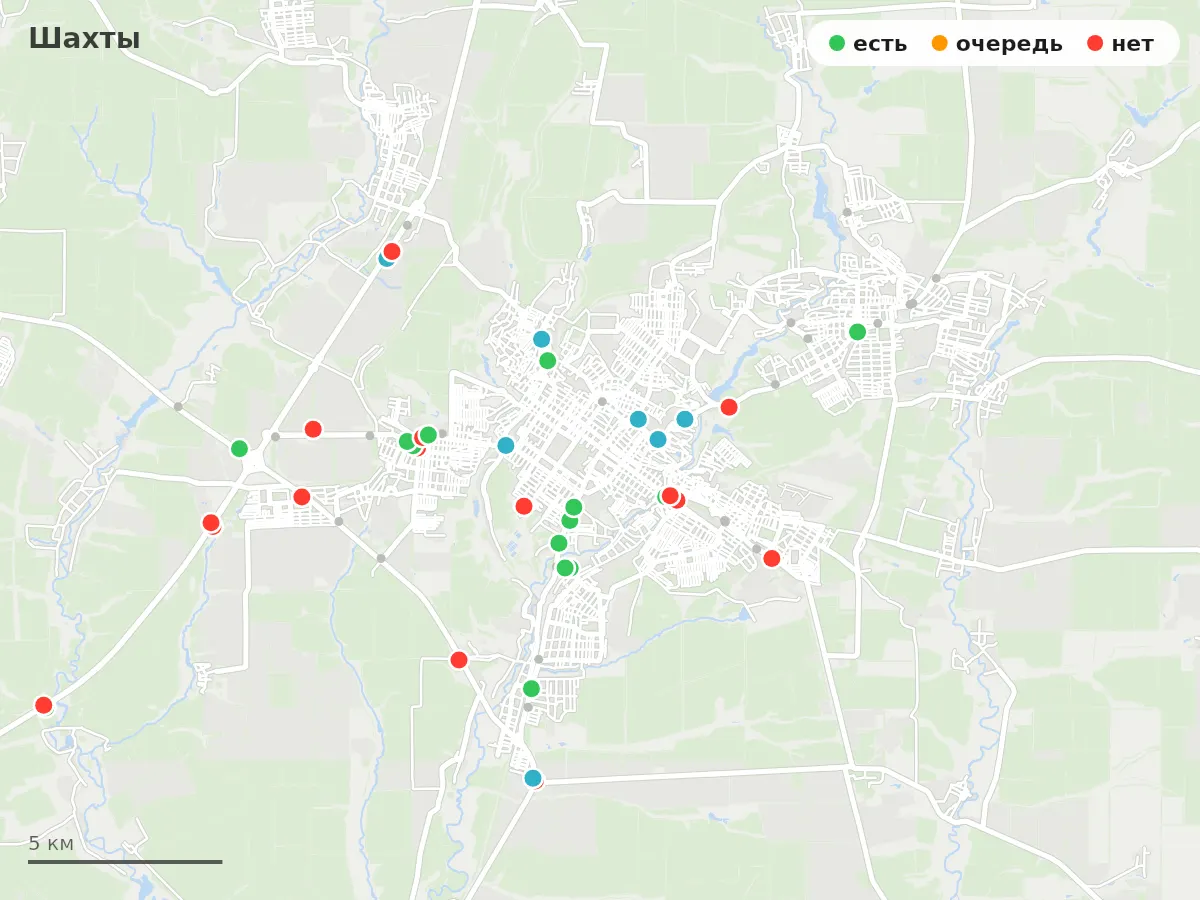Select the southernmost green marker
Screen dimensions: 1200x900
point(531,689)
